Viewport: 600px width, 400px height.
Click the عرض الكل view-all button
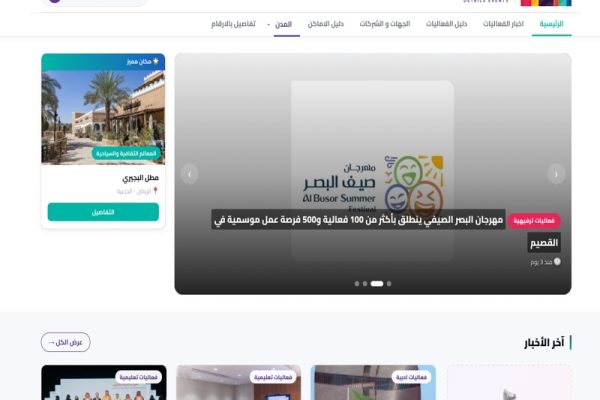(x=65, y=342)
